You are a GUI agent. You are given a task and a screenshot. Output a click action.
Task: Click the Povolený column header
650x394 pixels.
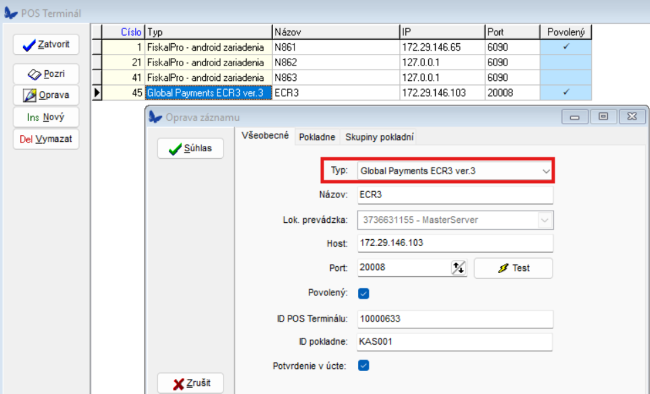(566, 32)
